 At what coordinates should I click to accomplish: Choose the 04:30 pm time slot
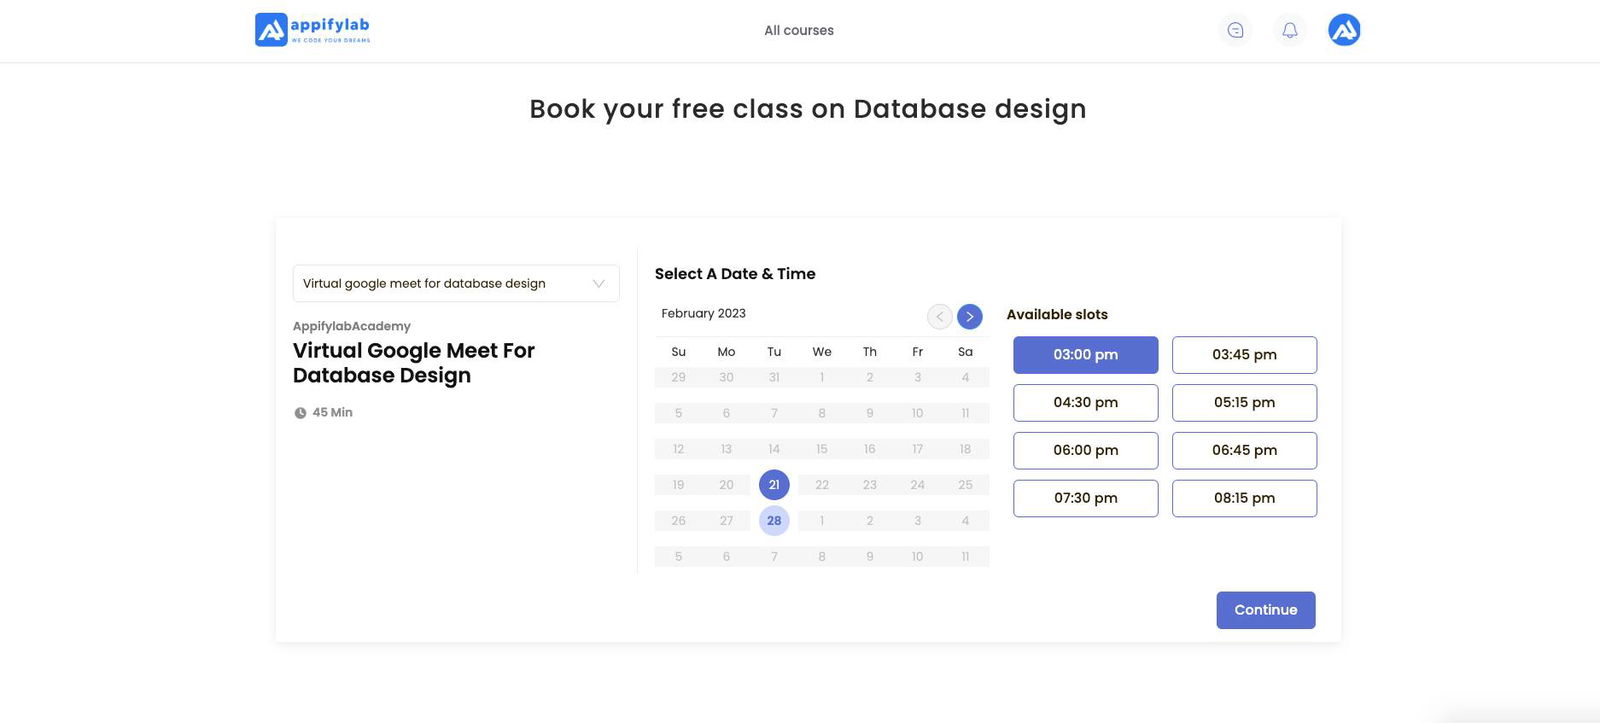(x=1085, y=403)
